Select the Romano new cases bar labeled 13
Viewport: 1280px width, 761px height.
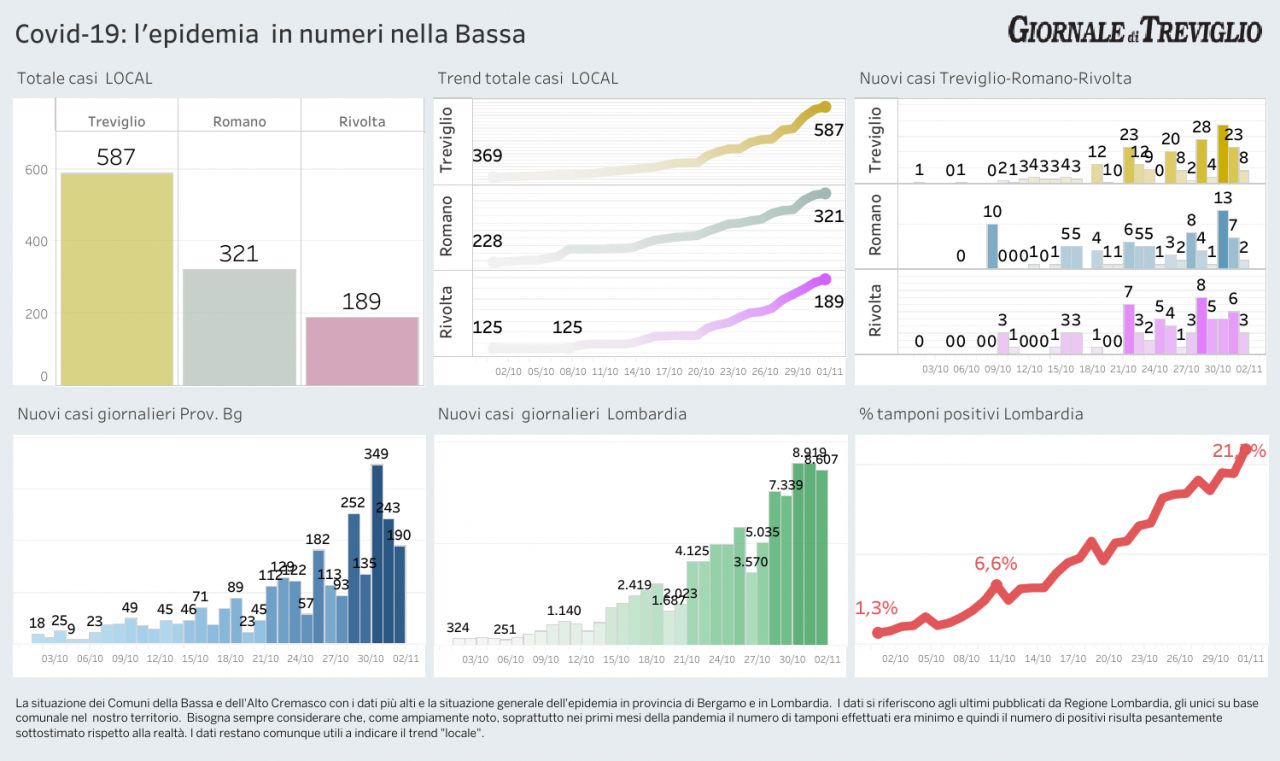tap(1222, 239)
